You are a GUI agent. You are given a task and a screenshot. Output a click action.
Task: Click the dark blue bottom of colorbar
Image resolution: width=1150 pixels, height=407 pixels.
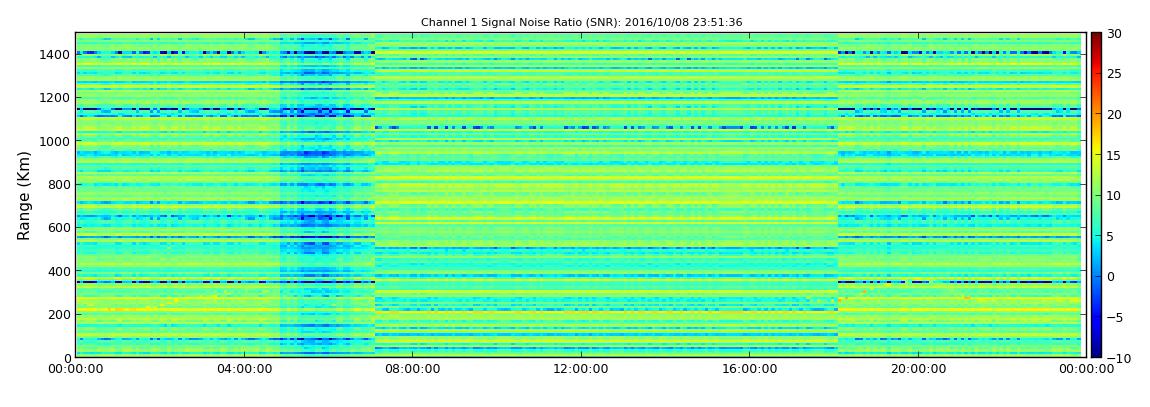coord(1096,351)
